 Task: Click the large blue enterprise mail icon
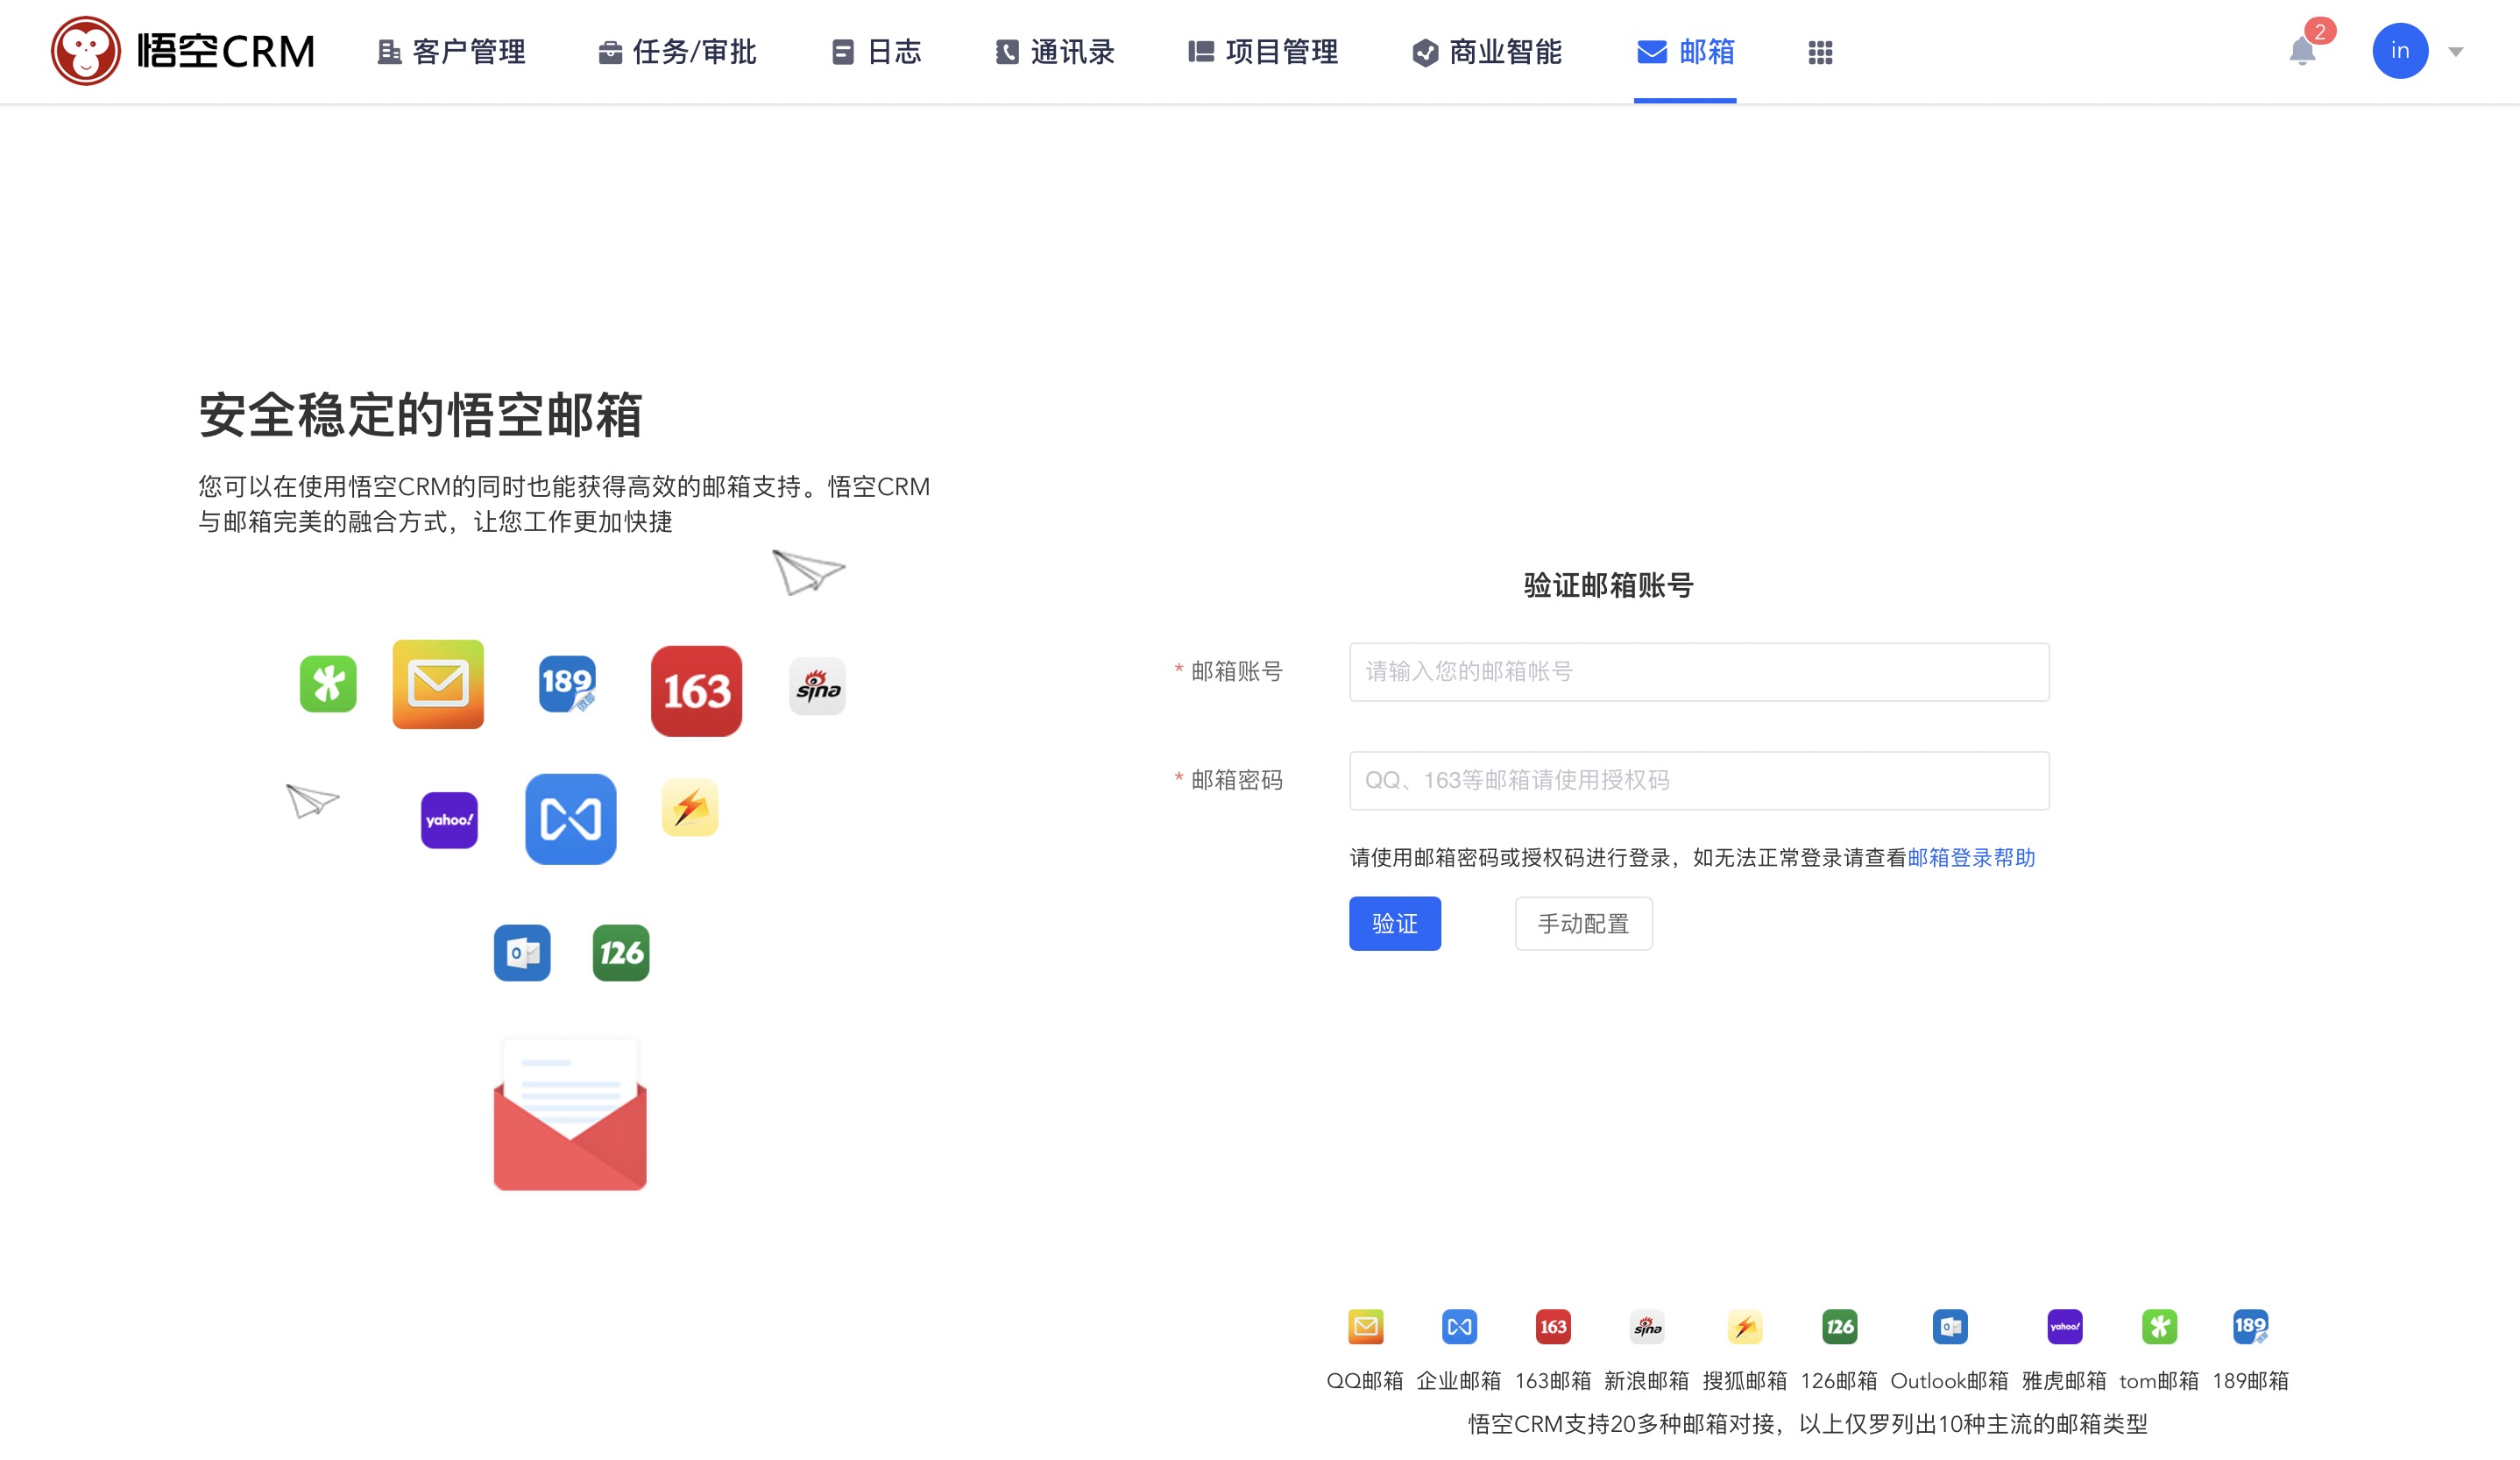571,819
